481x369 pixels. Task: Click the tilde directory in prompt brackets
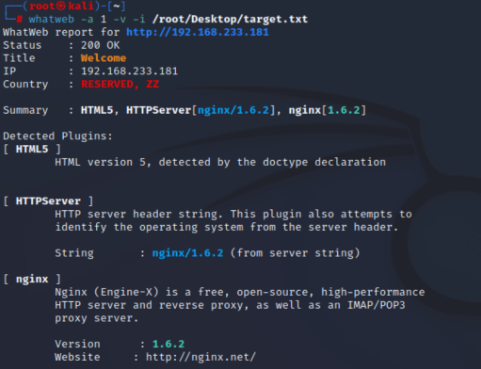tap(116, 6)
